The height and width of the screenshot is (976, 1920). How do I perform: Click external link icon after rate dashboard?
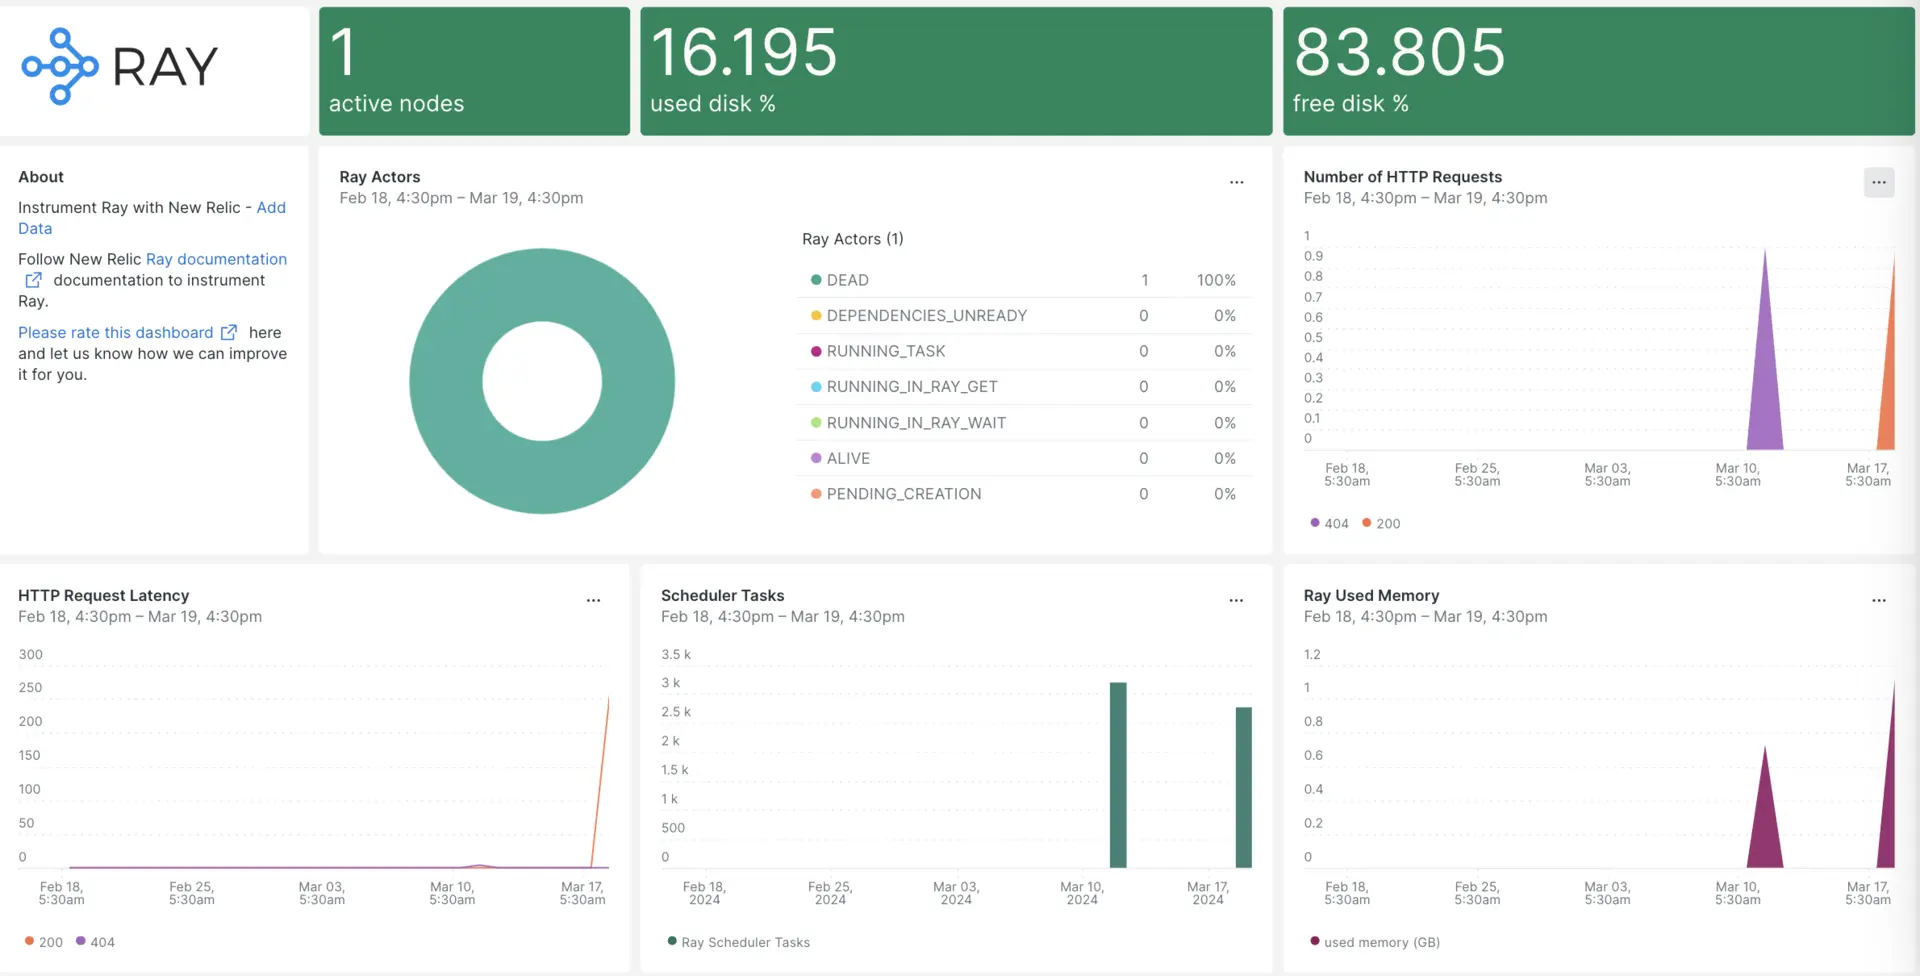click(229, 333)
